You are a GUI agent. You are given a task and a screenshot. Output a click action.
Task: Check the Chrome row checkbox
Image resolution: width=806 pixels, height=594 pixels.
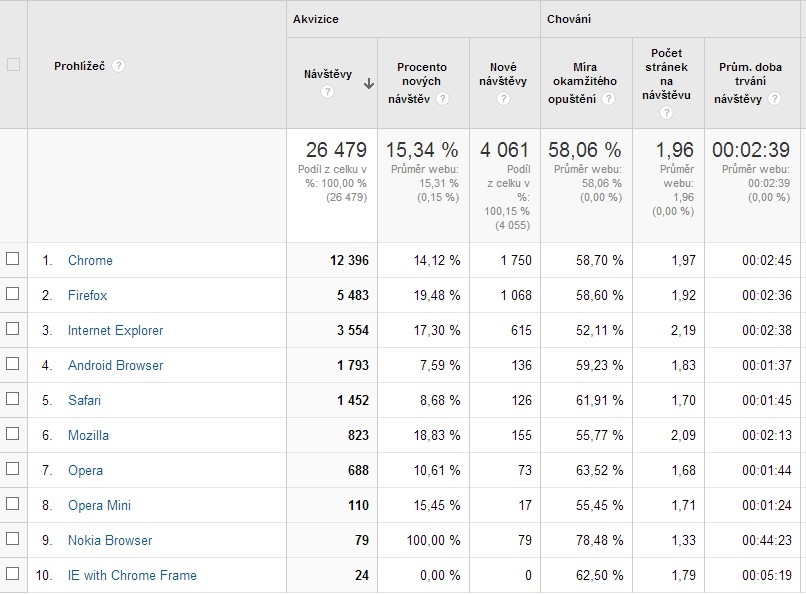12,258
